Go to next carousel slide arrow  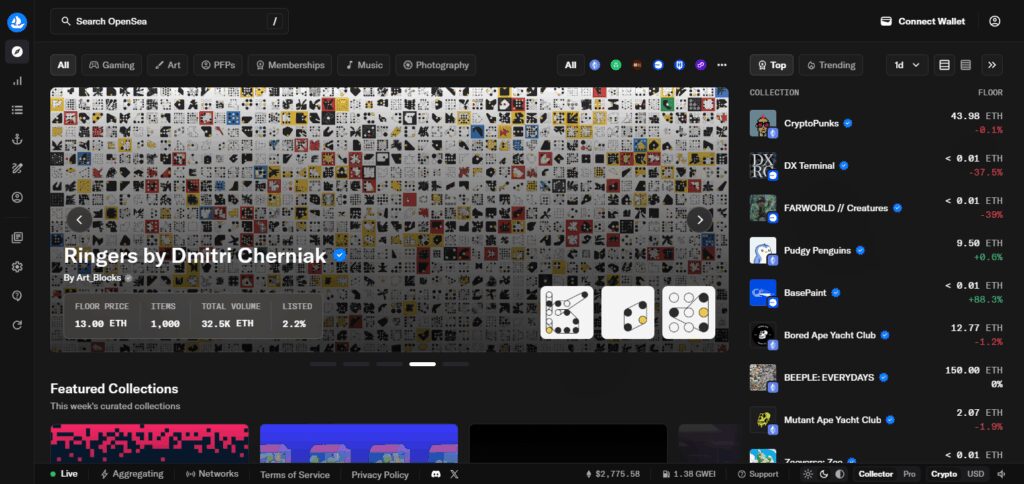coord(699,219)
